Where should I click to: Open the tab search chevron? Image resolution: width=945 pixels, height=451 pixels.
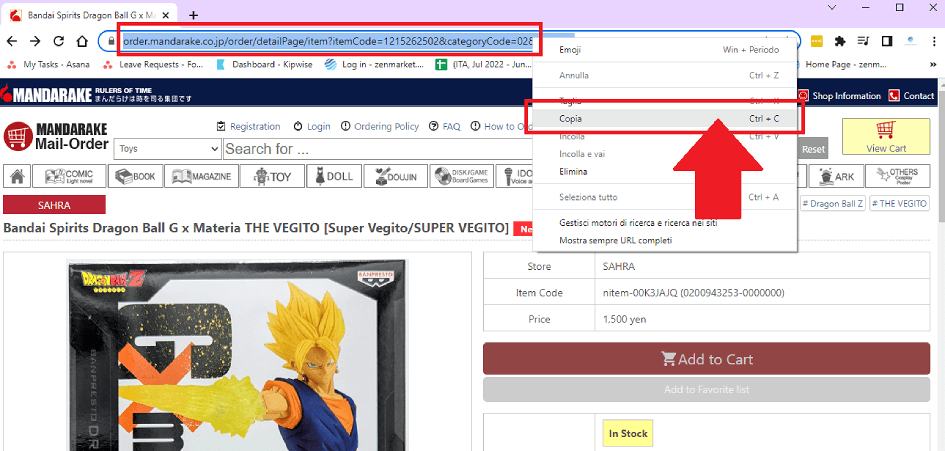832,7
